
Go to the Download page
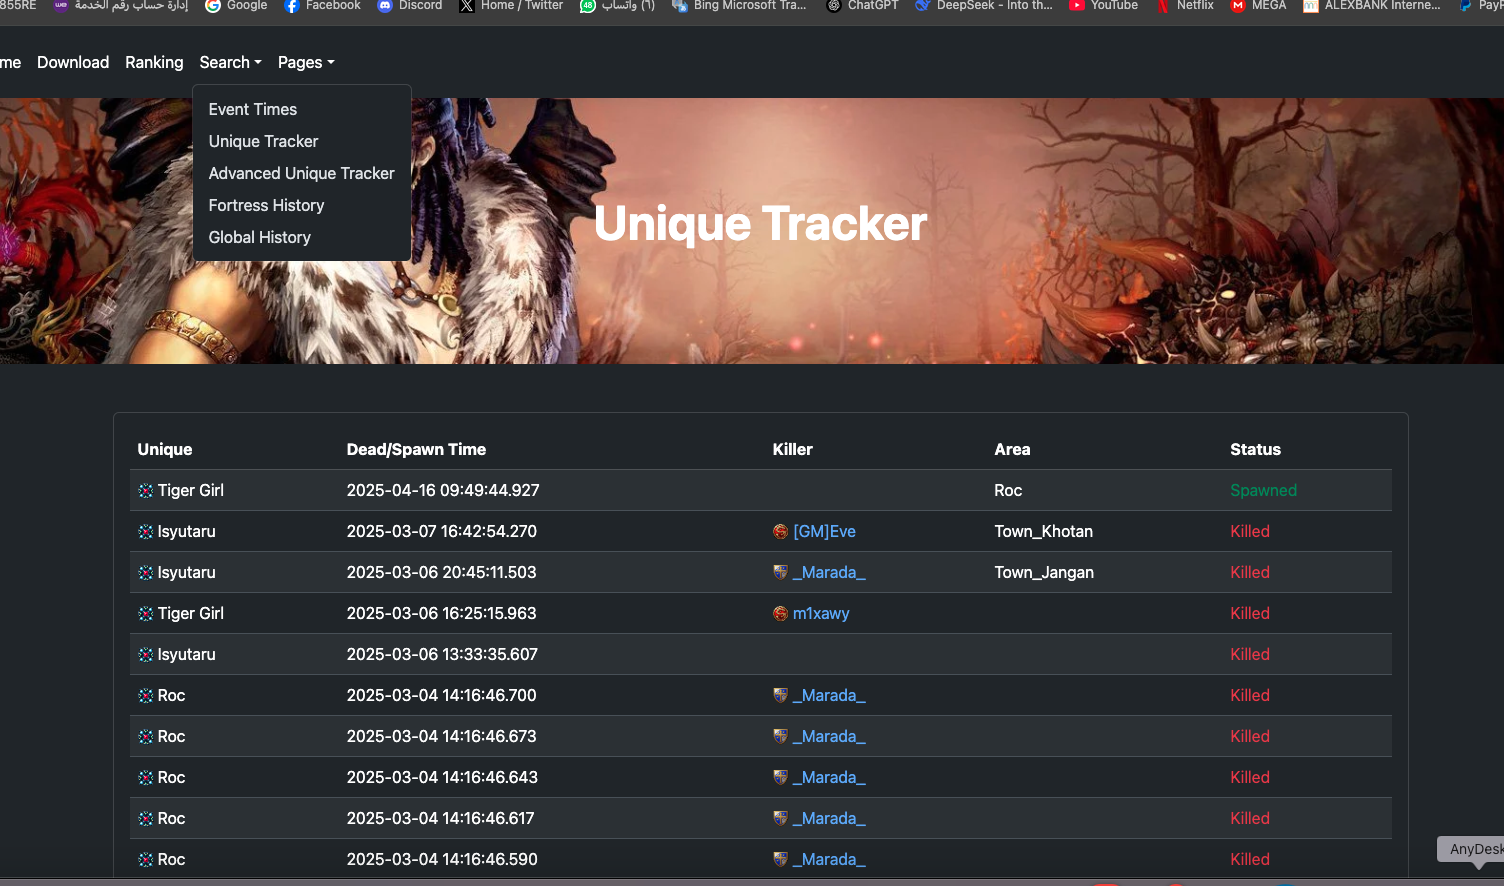coord(73,62)
